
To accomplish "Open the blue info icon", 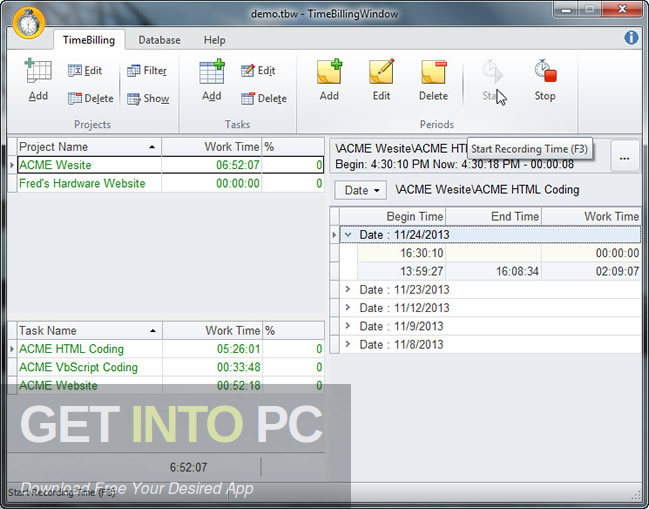I will [631, 38].
